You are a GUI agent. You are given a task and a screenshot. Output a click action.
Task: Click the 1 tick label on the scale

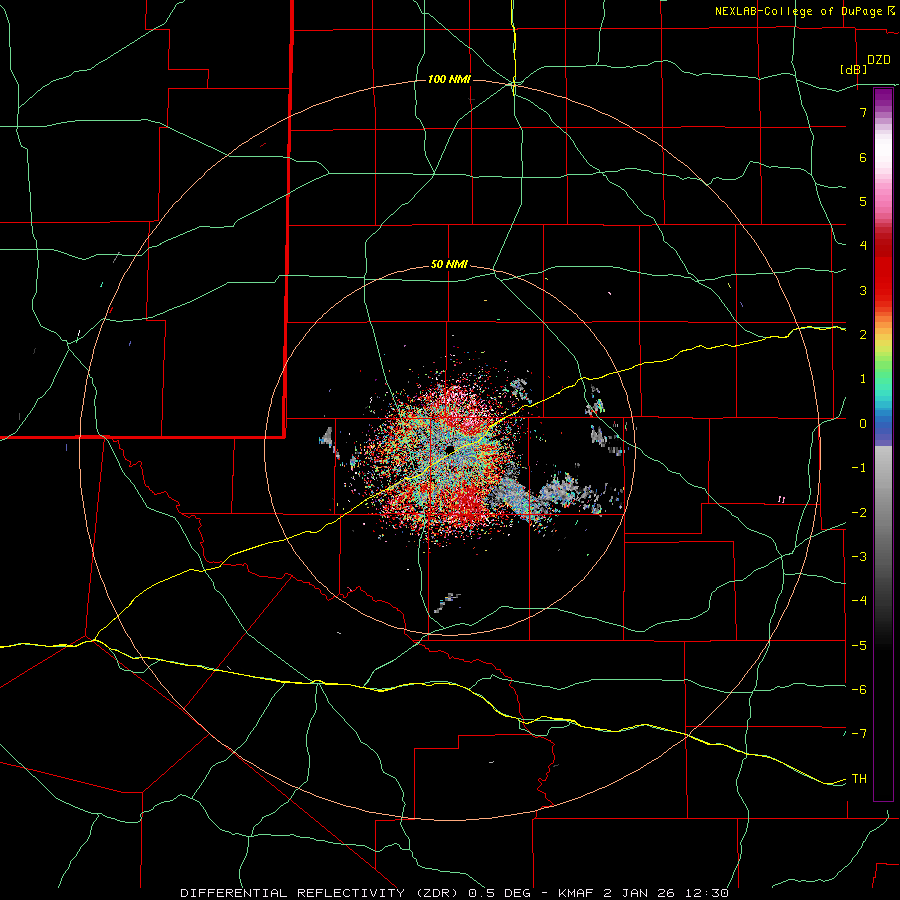point(863,378)
